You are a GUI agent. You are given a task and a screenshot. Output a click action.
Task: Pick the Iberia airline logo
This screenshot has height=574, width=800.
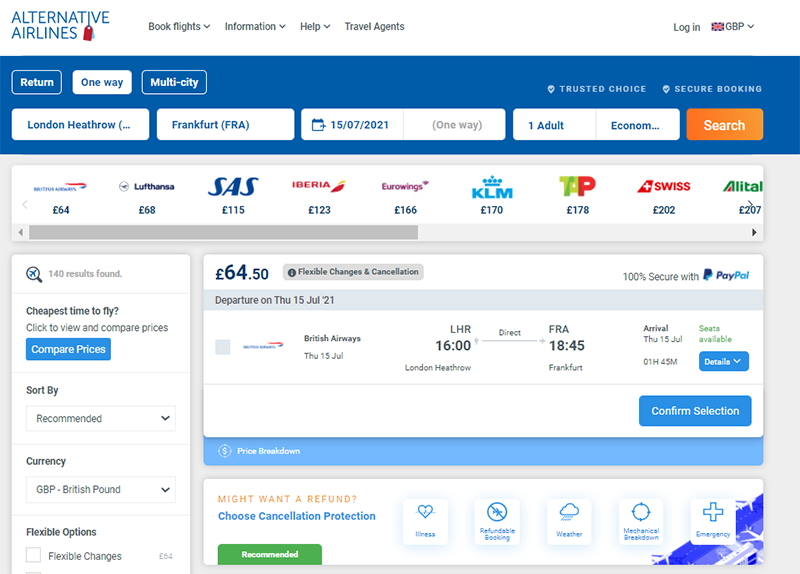(319, 186)
